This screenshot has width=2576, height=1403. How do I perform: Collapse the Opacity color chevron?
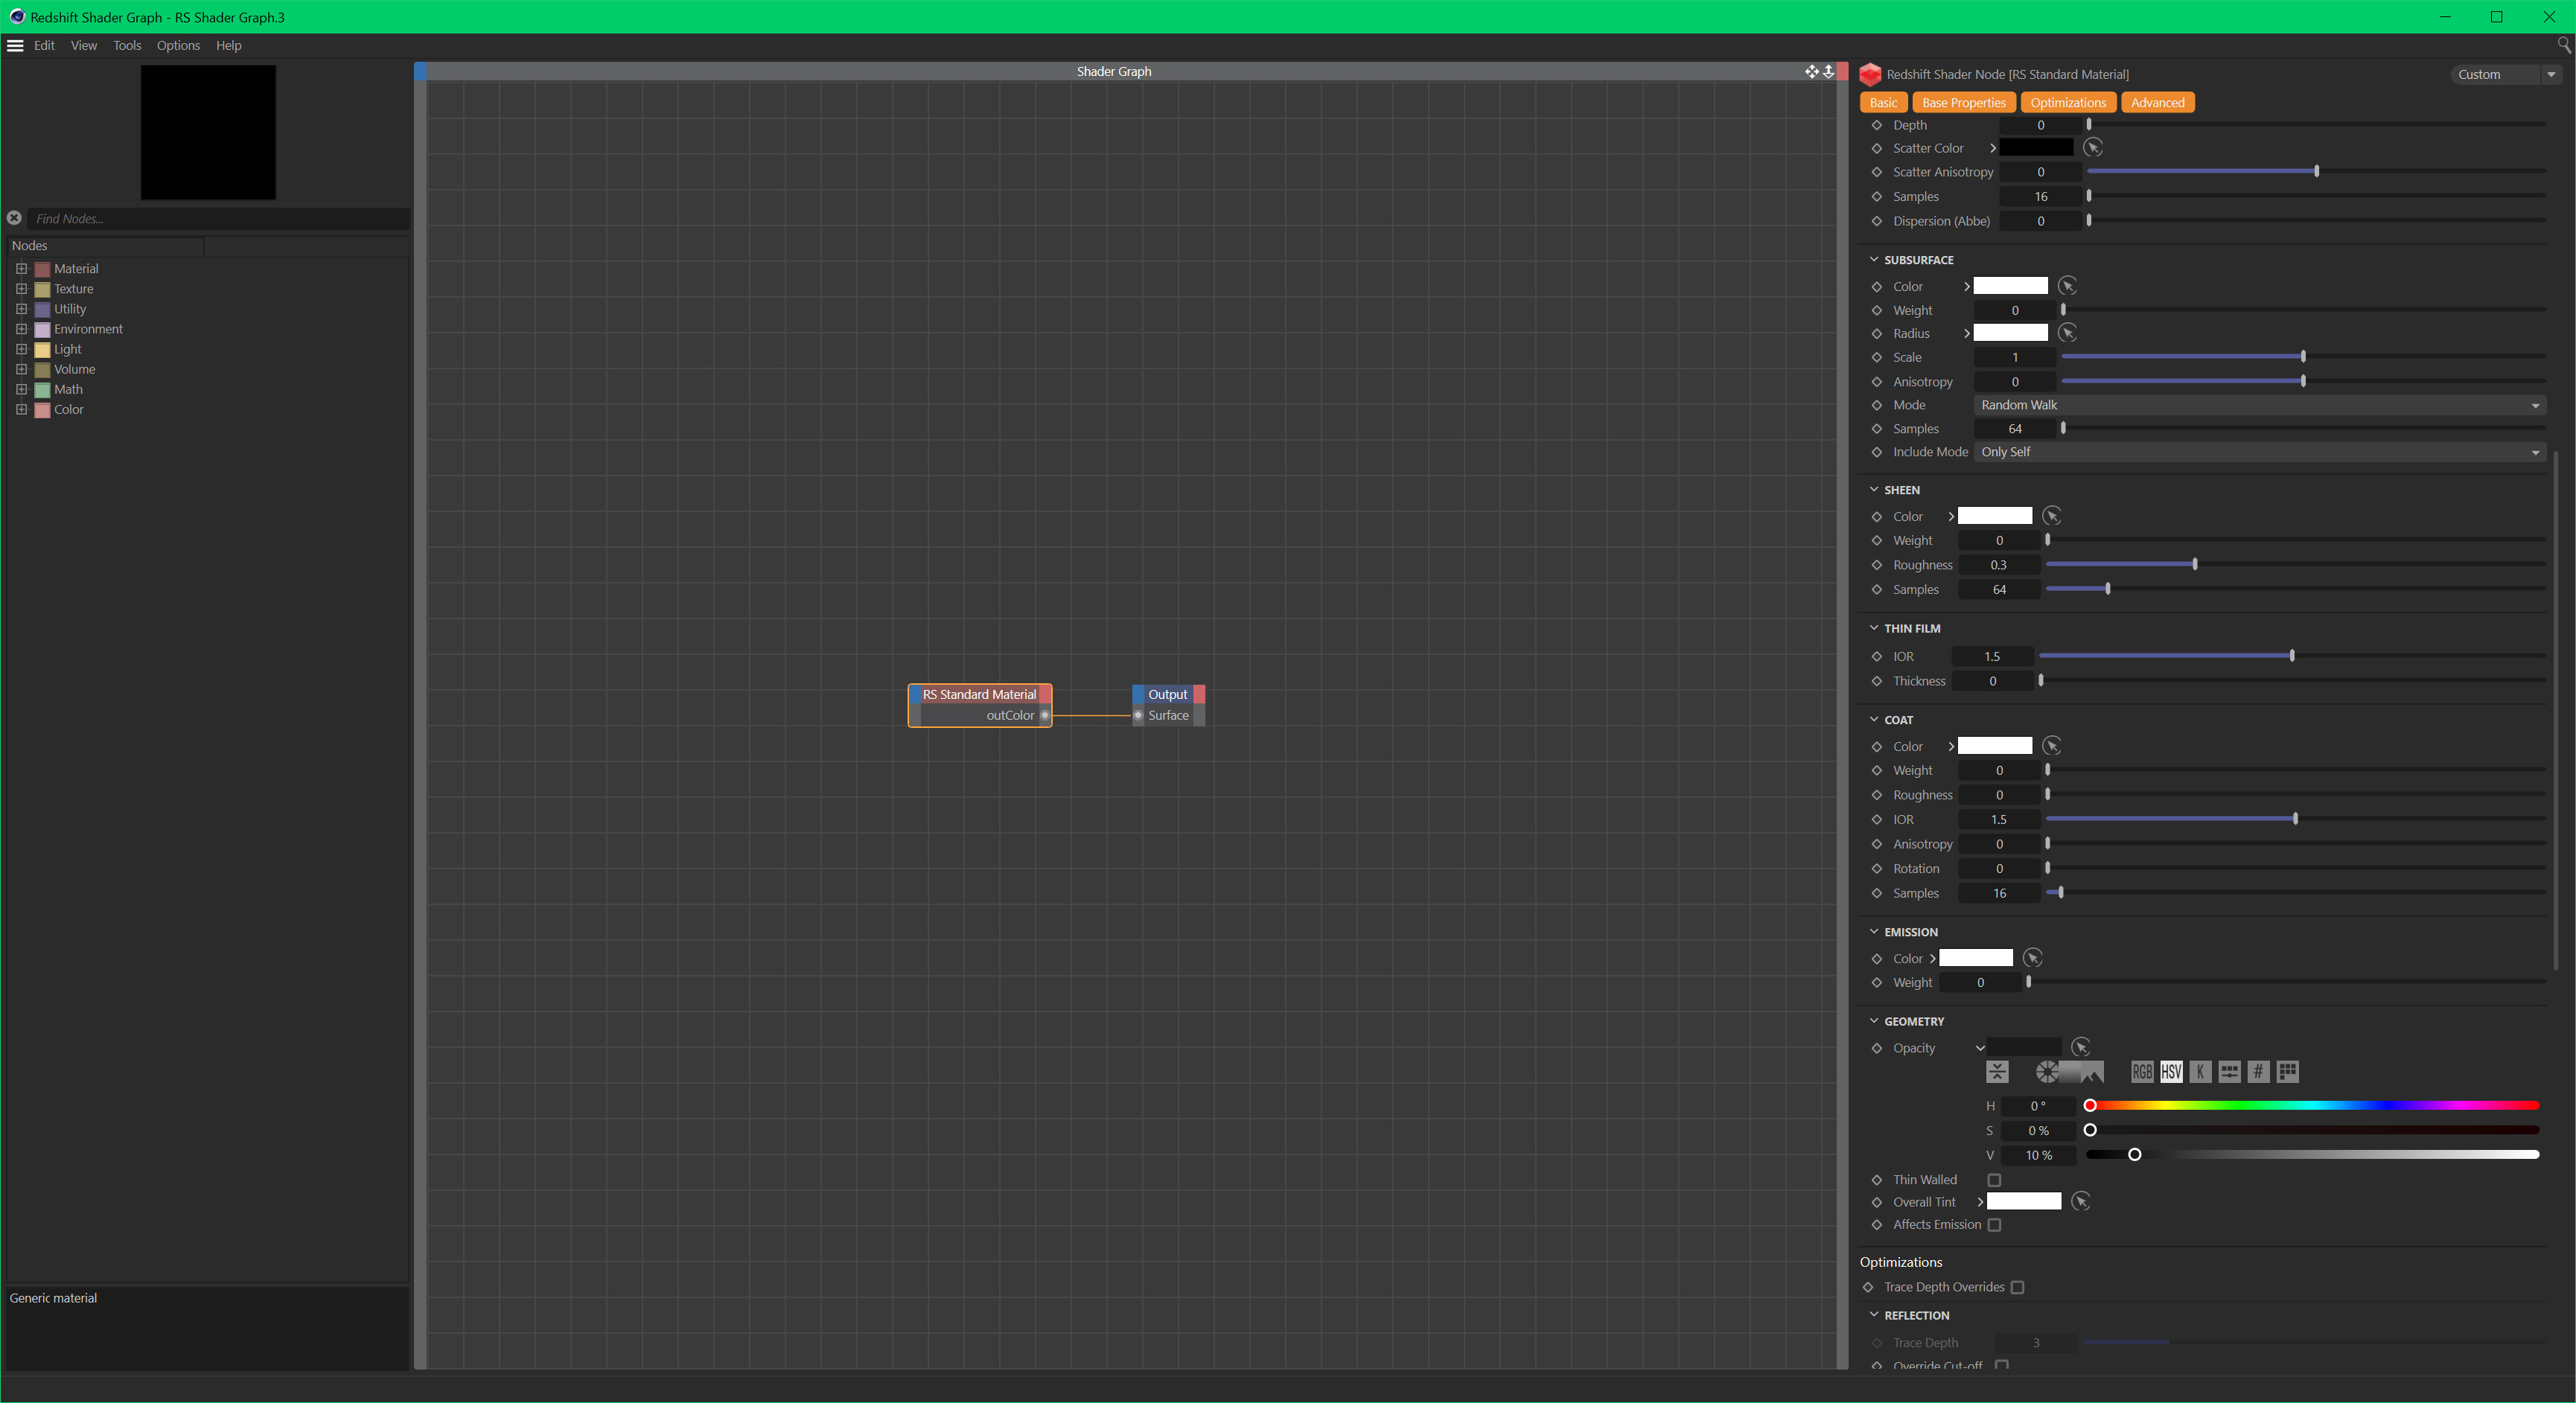click(1980, 1048)
